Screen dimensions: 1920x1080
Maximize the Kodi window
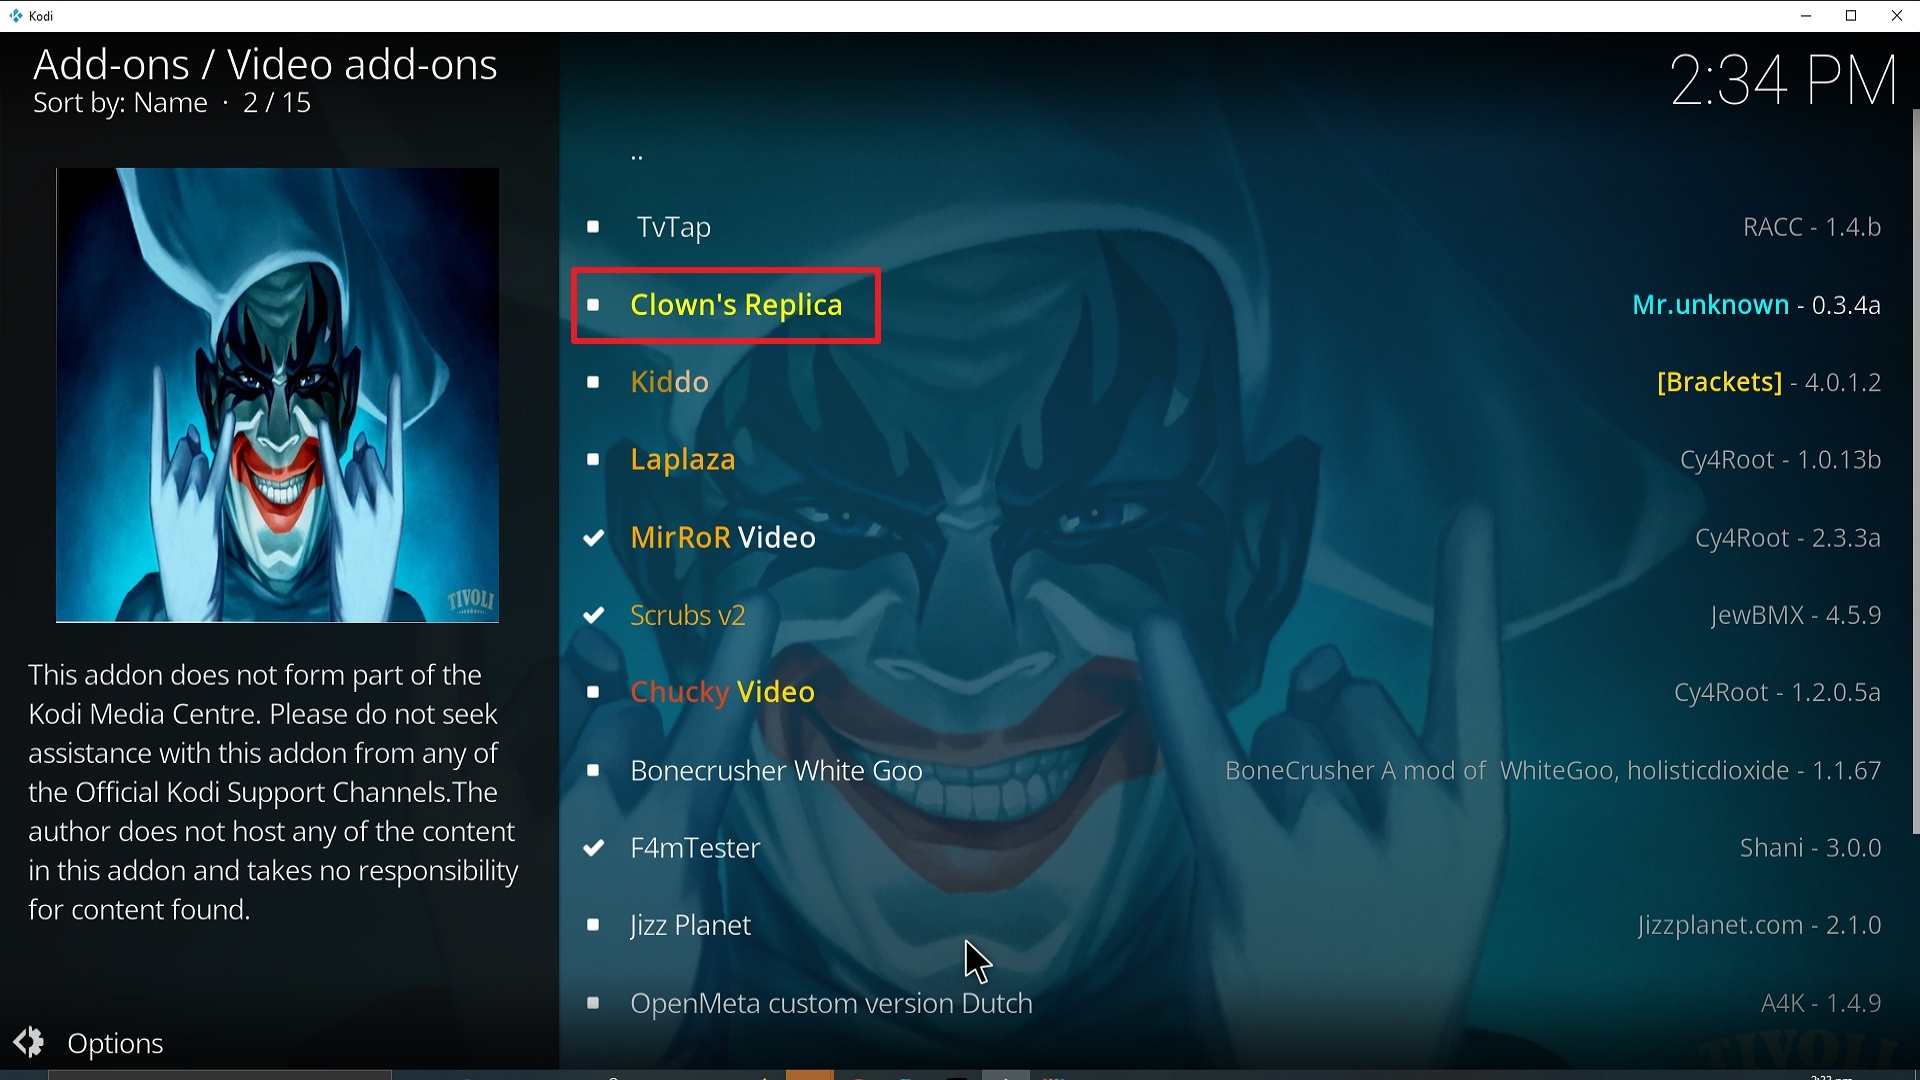click(x=1851, y=16)
